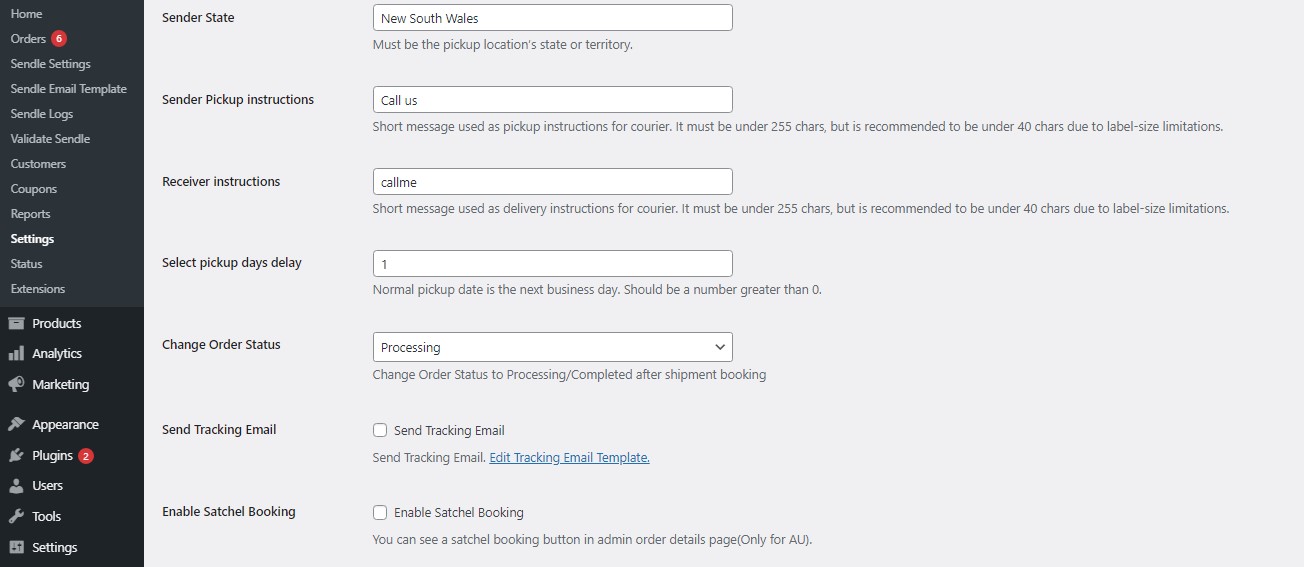Image resolution: width=1304 pixels, height=567 pixels.
Task: Open the Sendle Logs menu entry
Action: pyautogui.click(x=42, y=114)
